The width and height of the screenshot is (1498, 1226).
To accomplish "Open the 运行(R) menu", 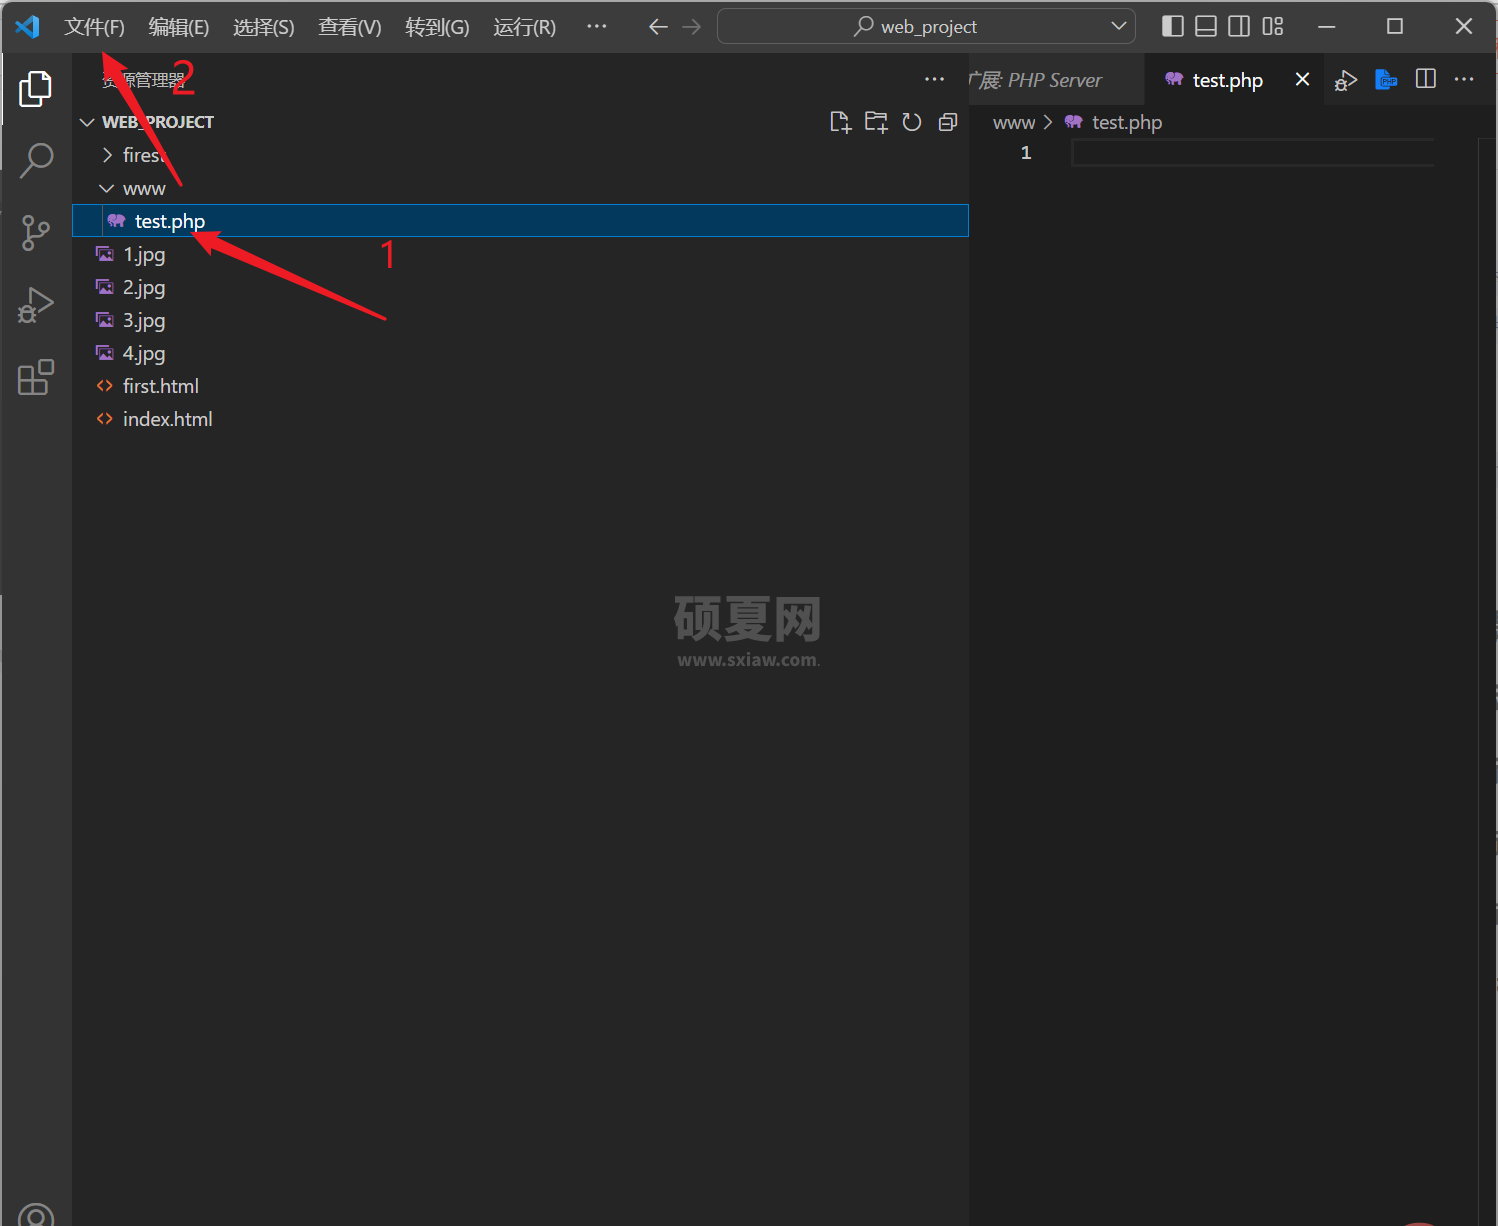I will (524, 27).
